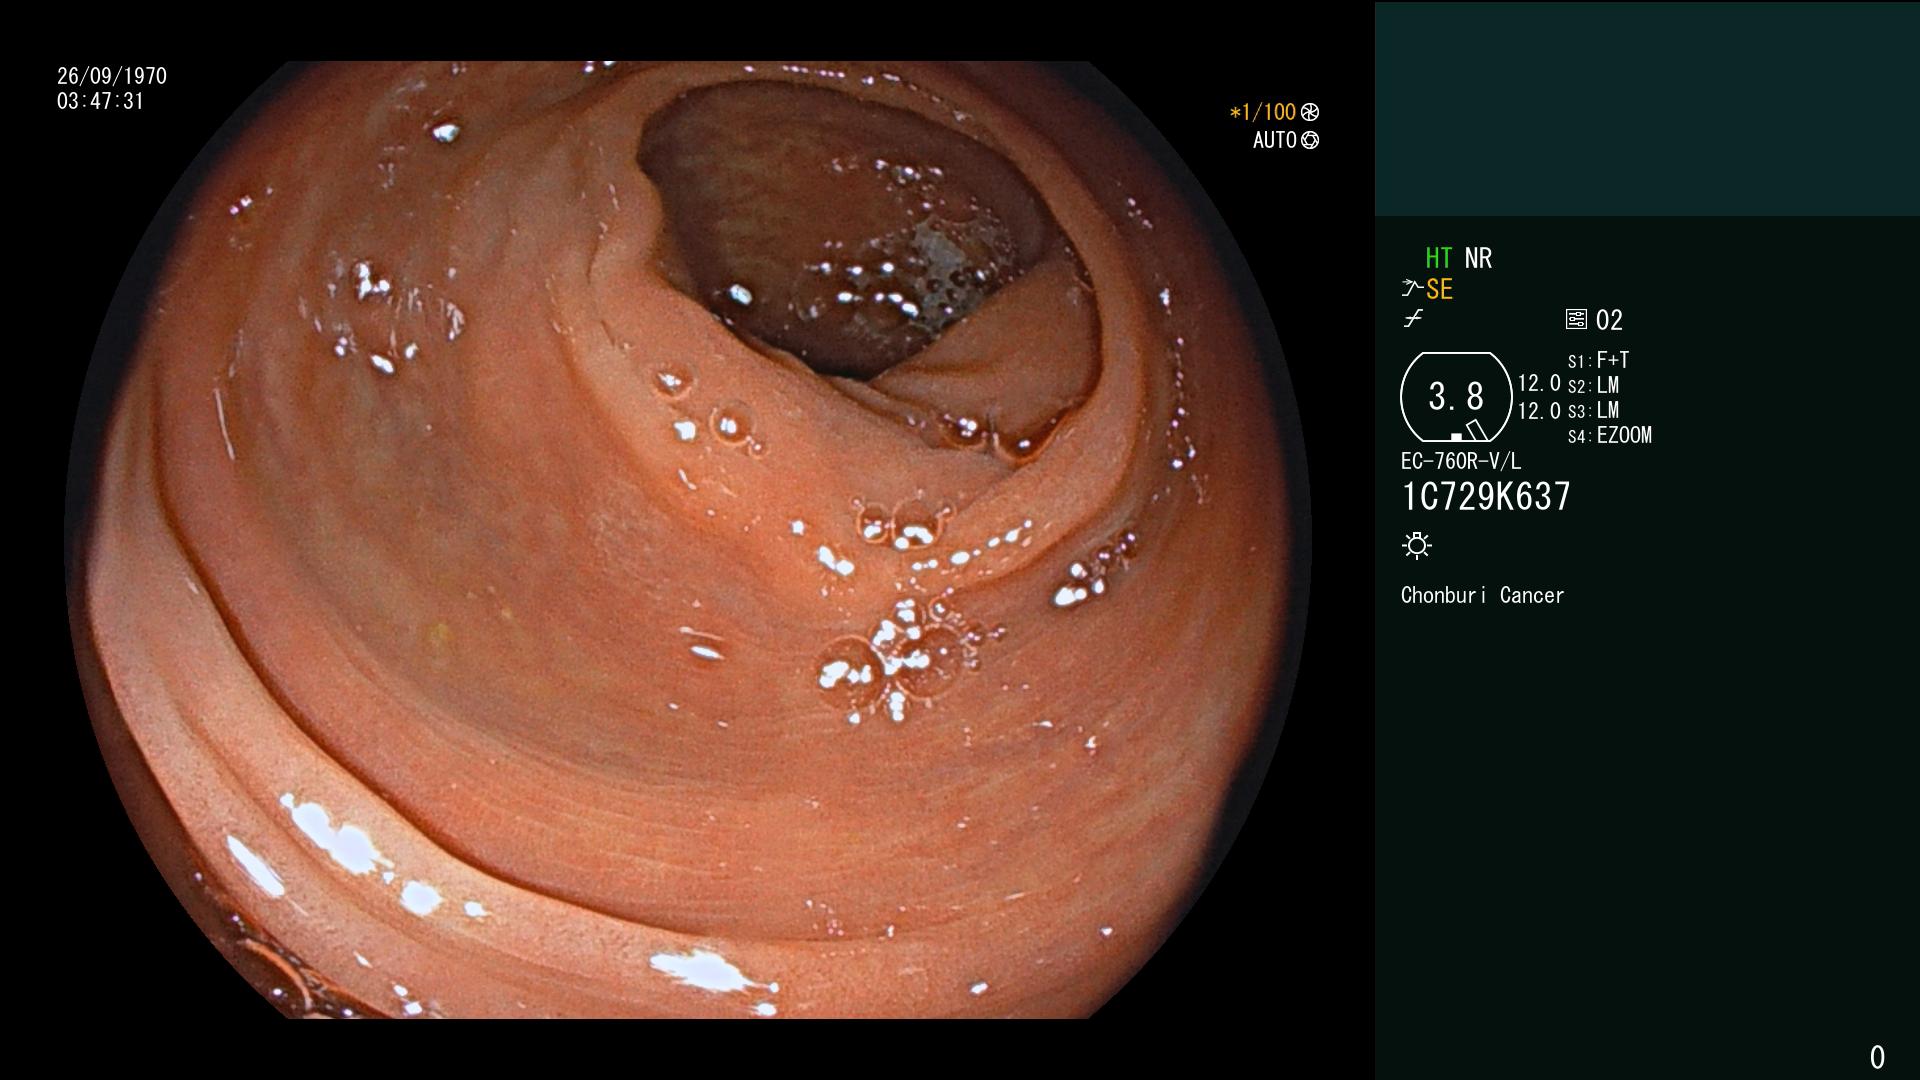1920x1080 pixels.
Task: Click the time 03:47:31
Action: coord(100,101)
